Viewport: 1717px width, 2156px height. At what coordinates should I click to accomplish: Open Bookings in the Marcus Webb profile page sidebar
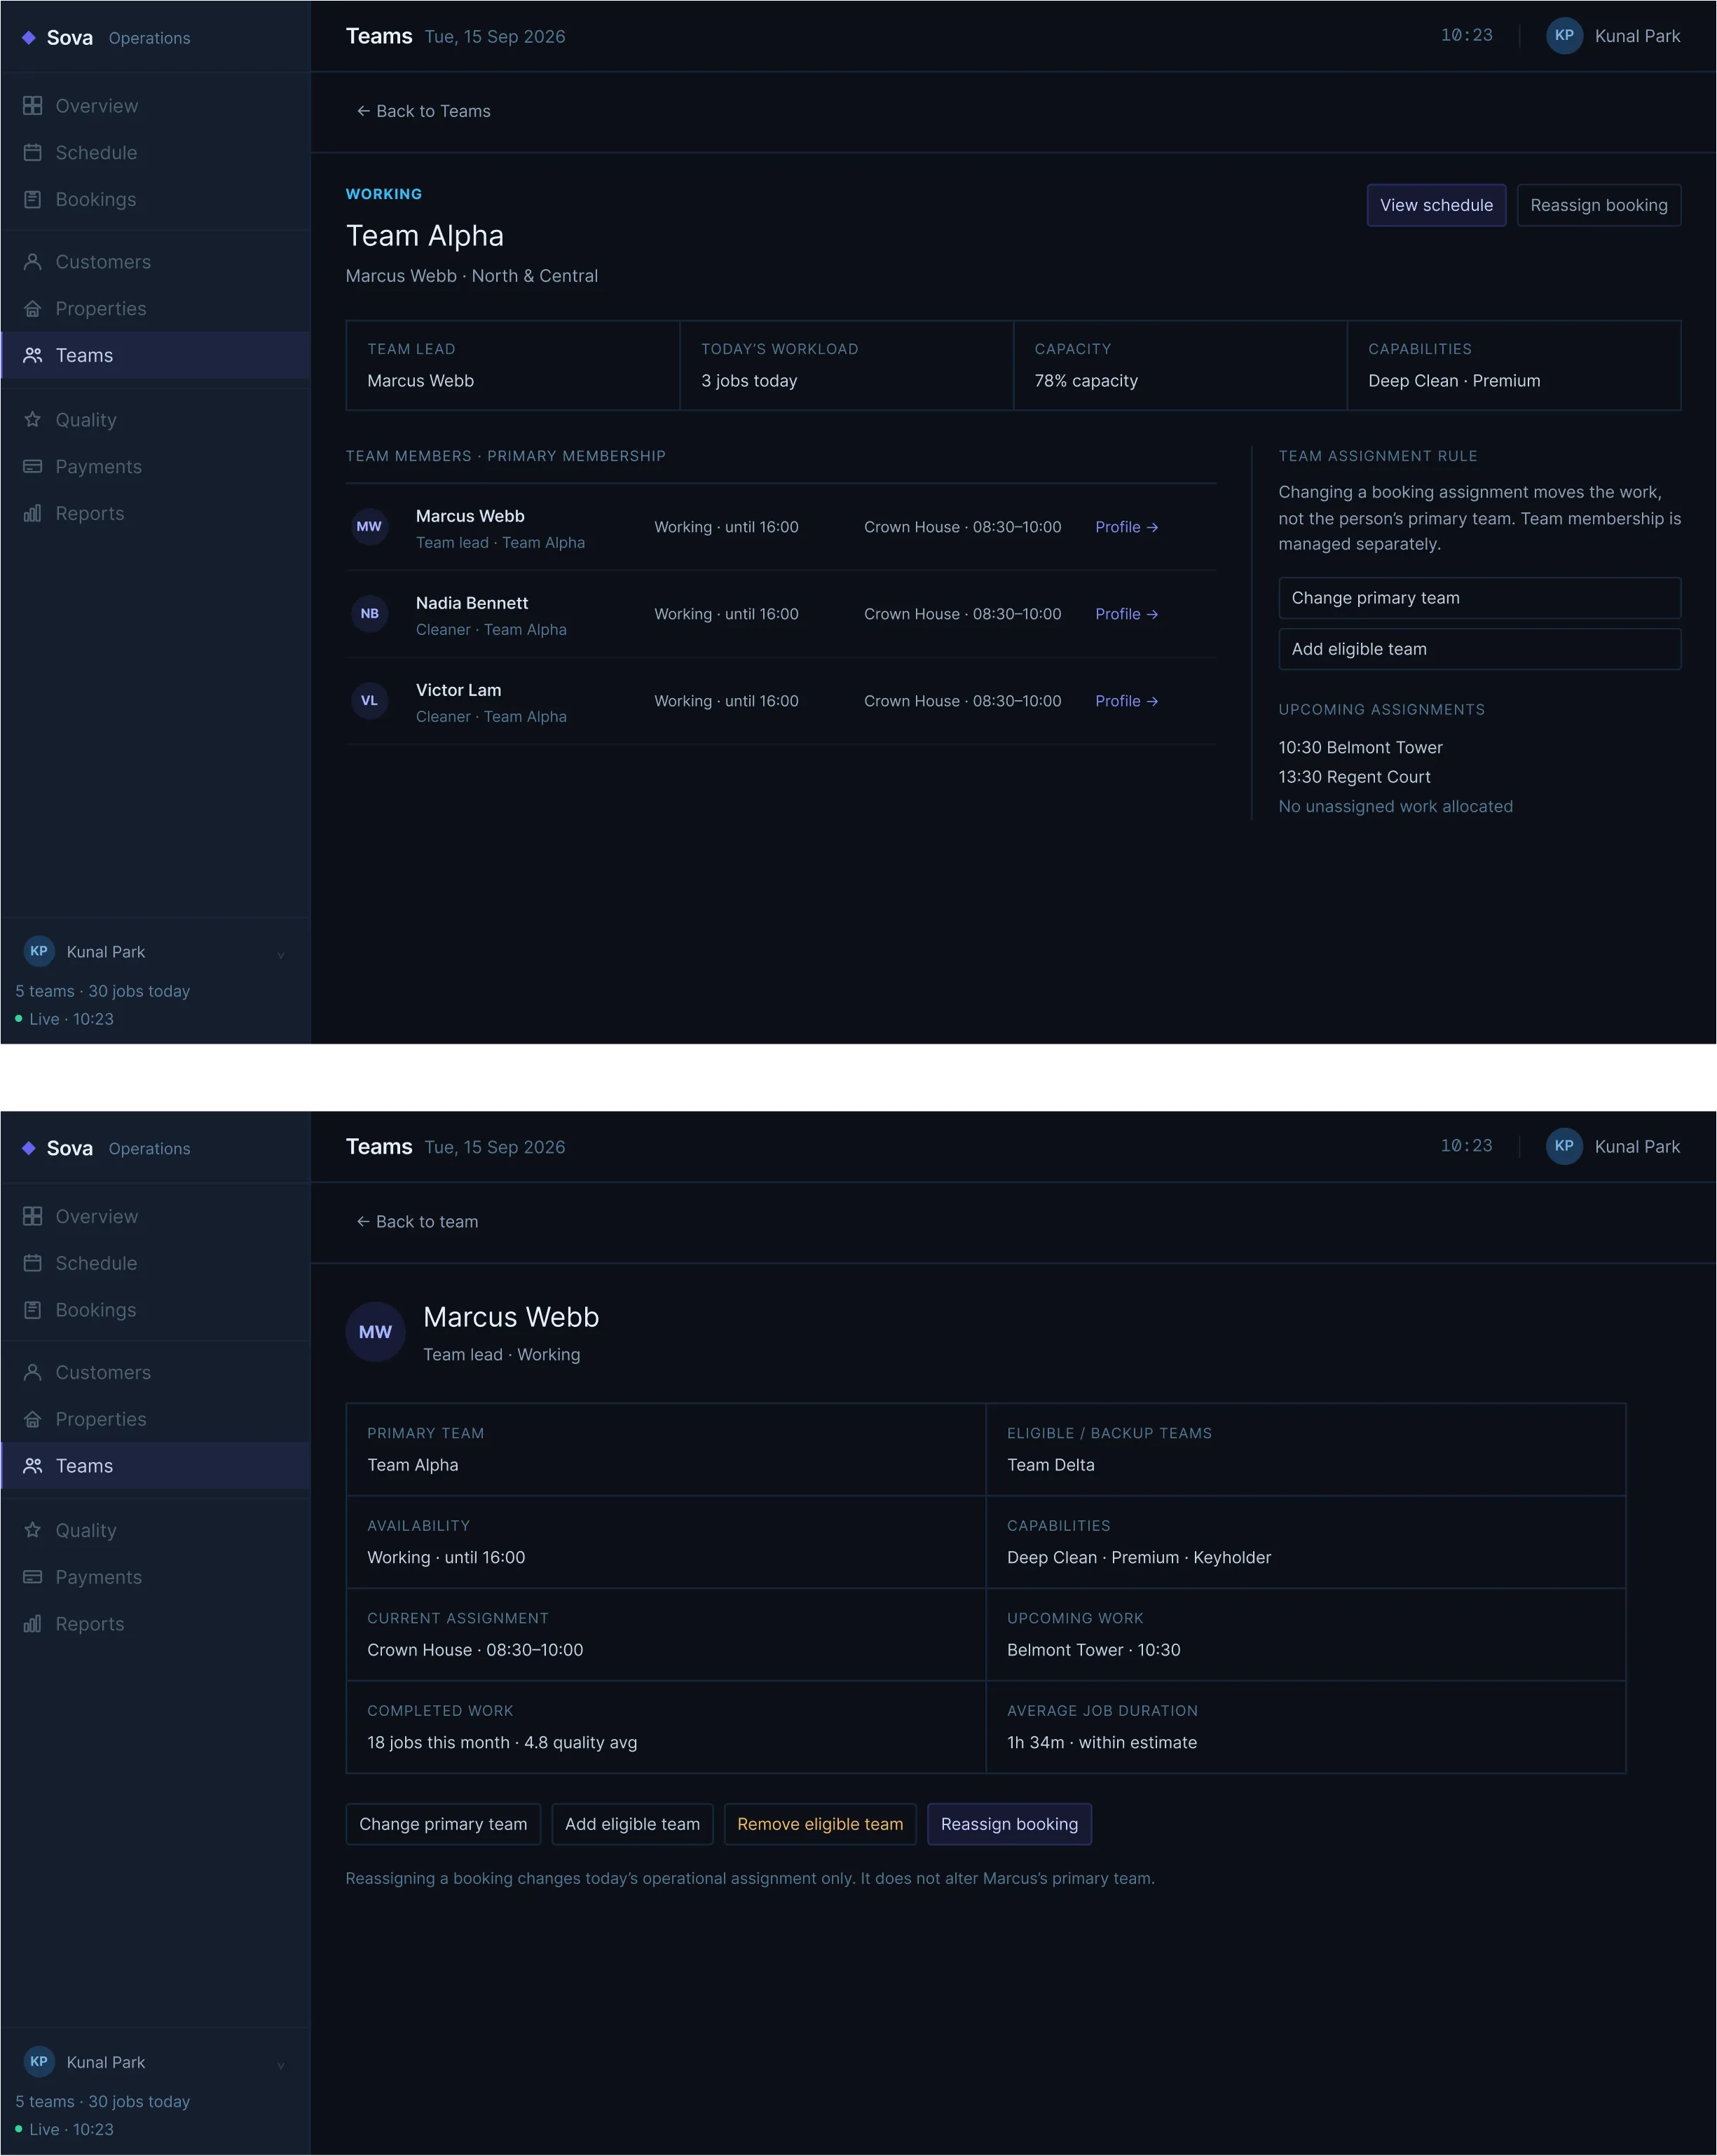[155, 1309]
